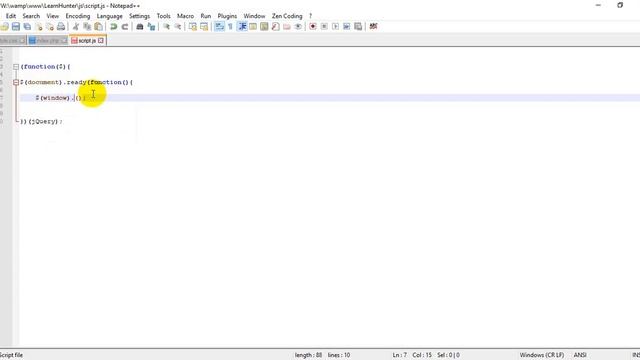640x360 pixels.
Task: Open the Encoding menu
Action: pyautogui.click(x=78, y=16)
